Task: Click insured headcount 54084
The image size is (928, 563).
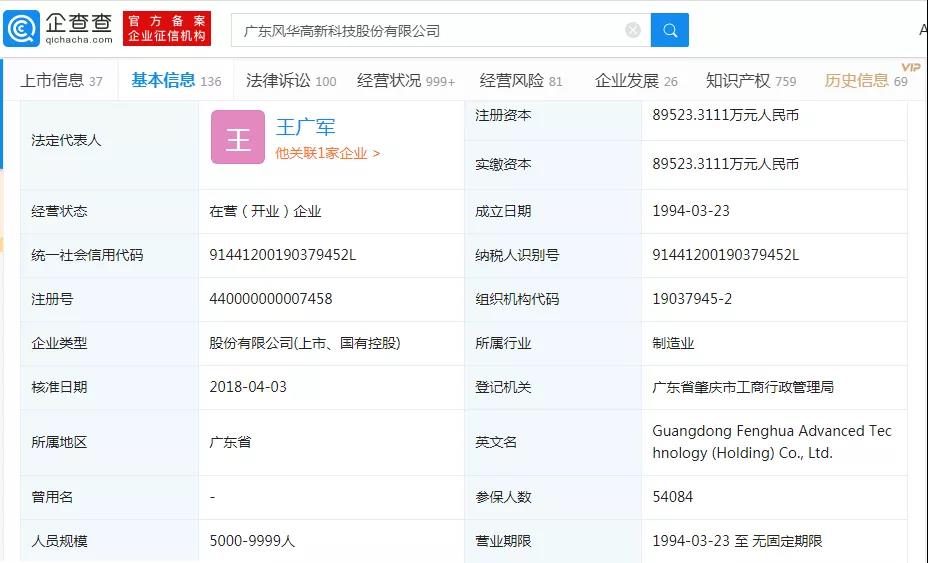Action: coord(672,497)
